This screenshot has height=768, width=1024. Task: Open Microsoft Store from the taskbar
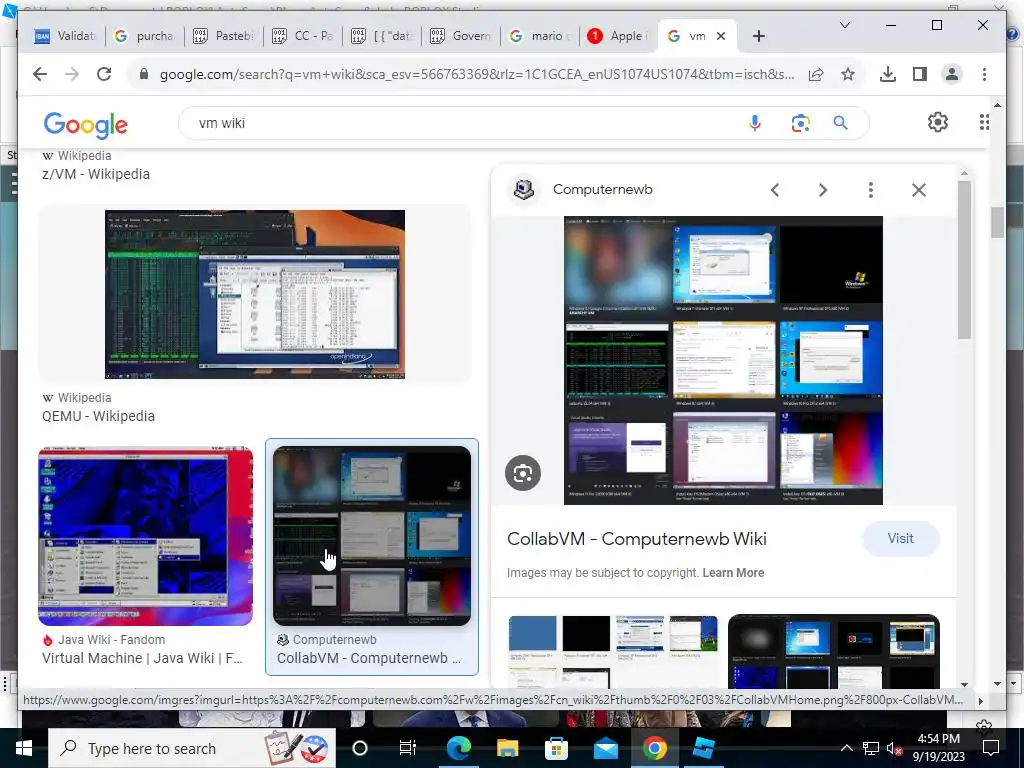click(556, 748)
